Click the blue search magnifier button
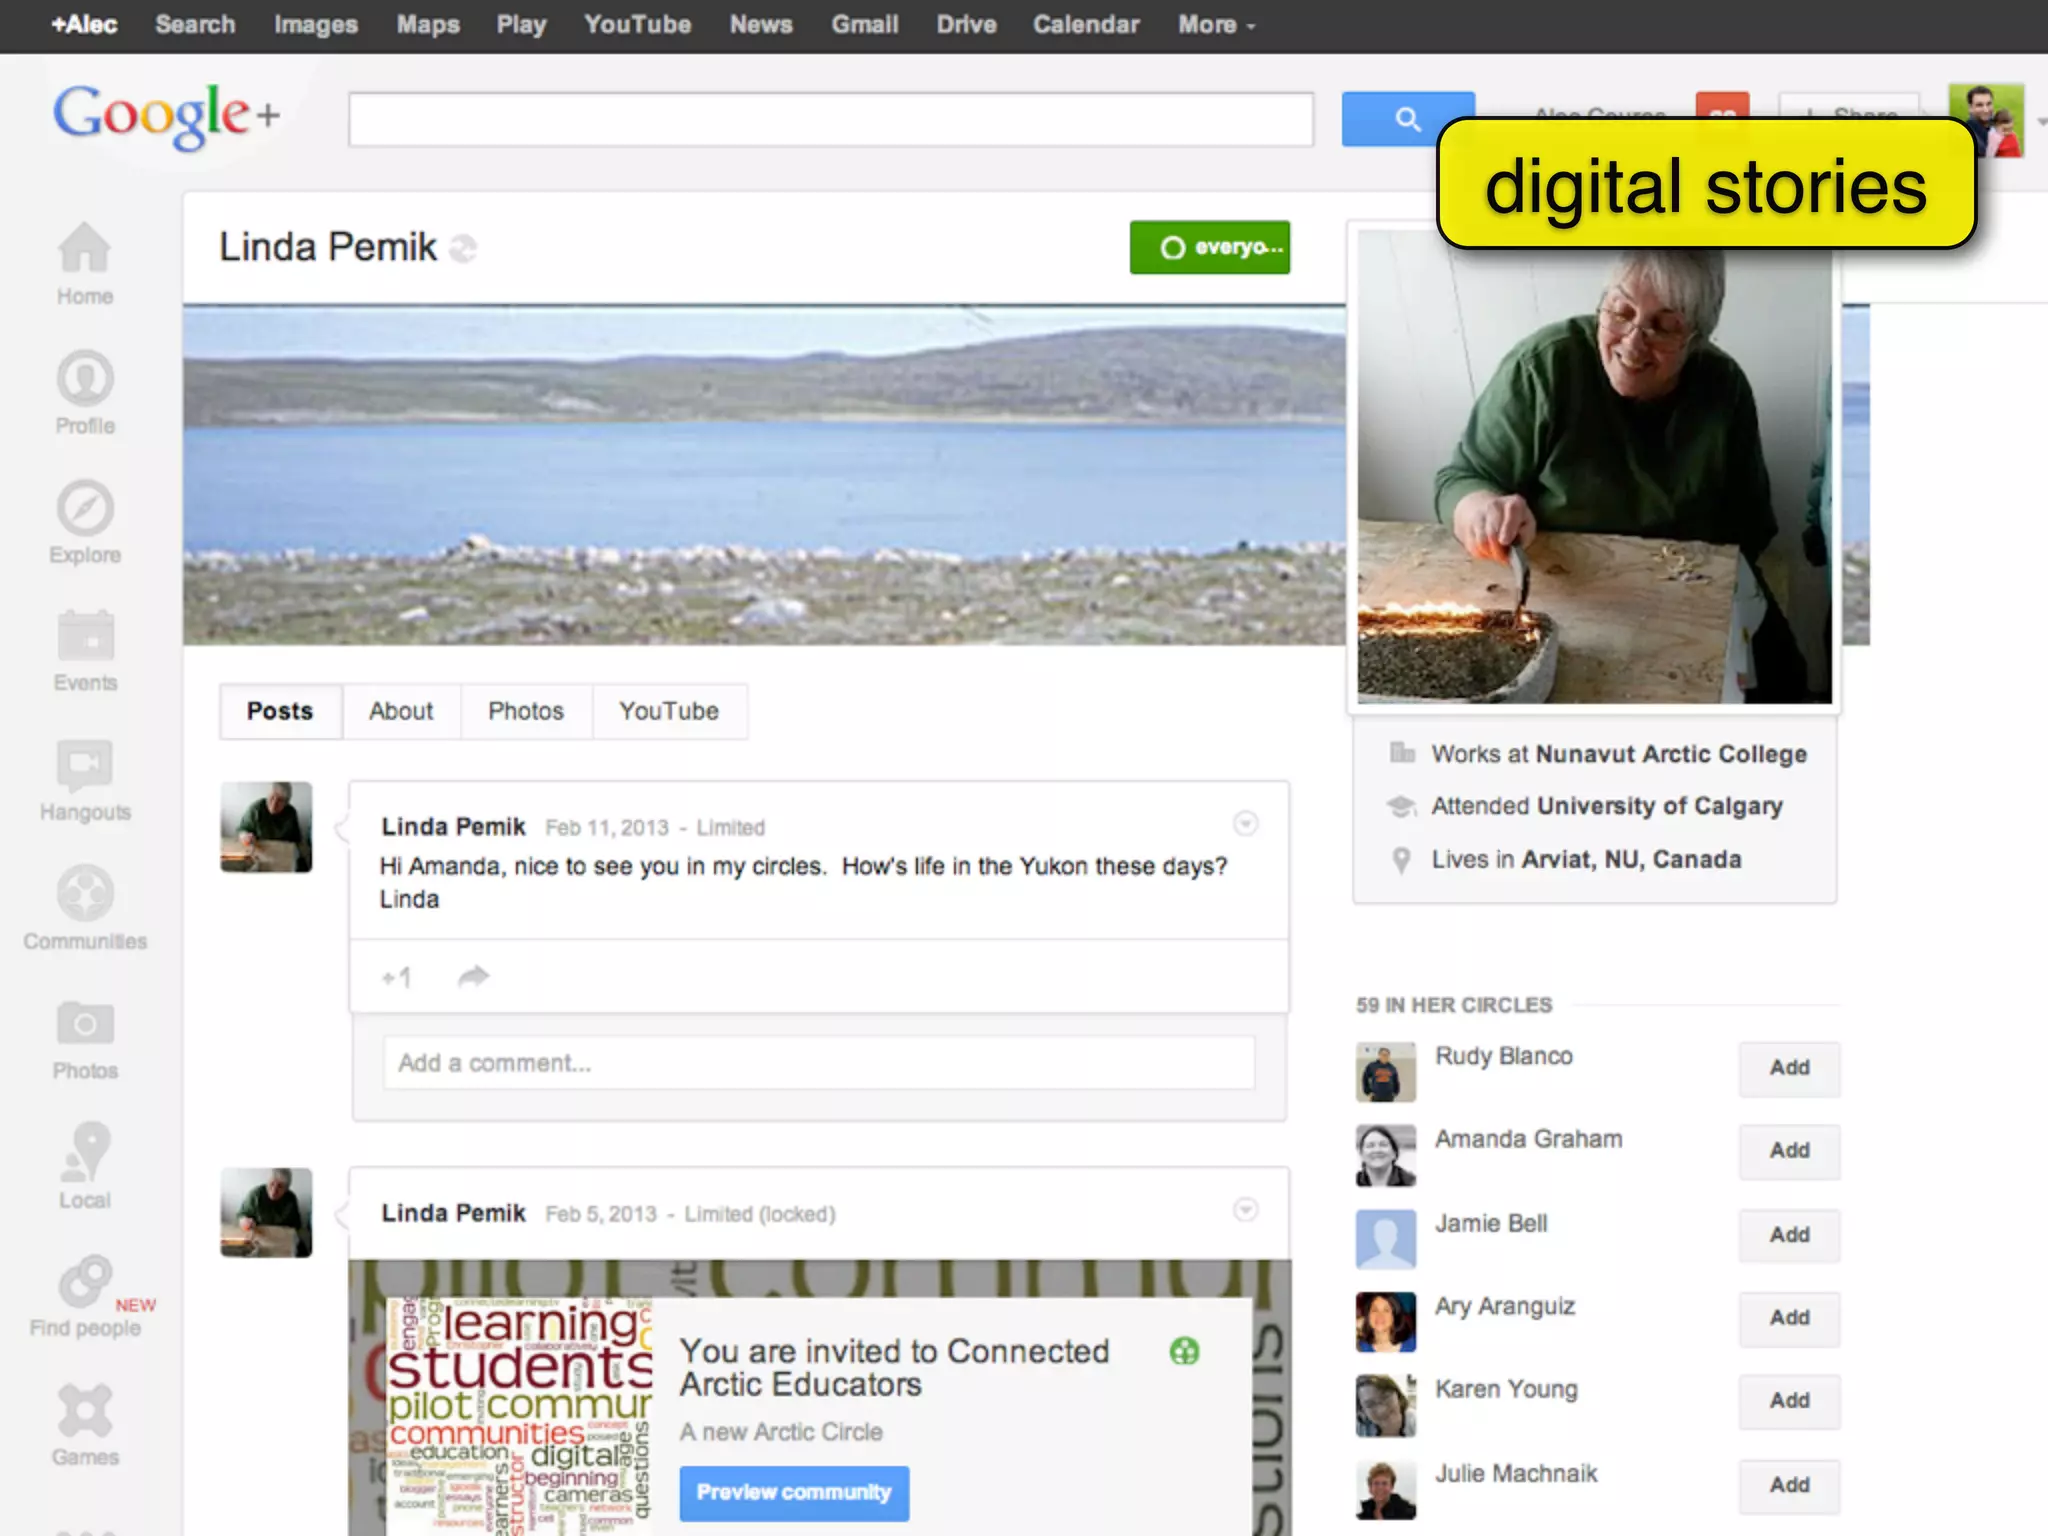The width and height of the screenshot is (2048, 1536). coord(1406,119)
